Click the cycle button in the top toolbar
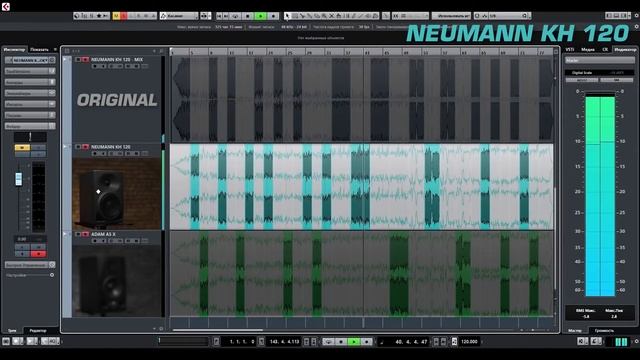 point(236,16)
